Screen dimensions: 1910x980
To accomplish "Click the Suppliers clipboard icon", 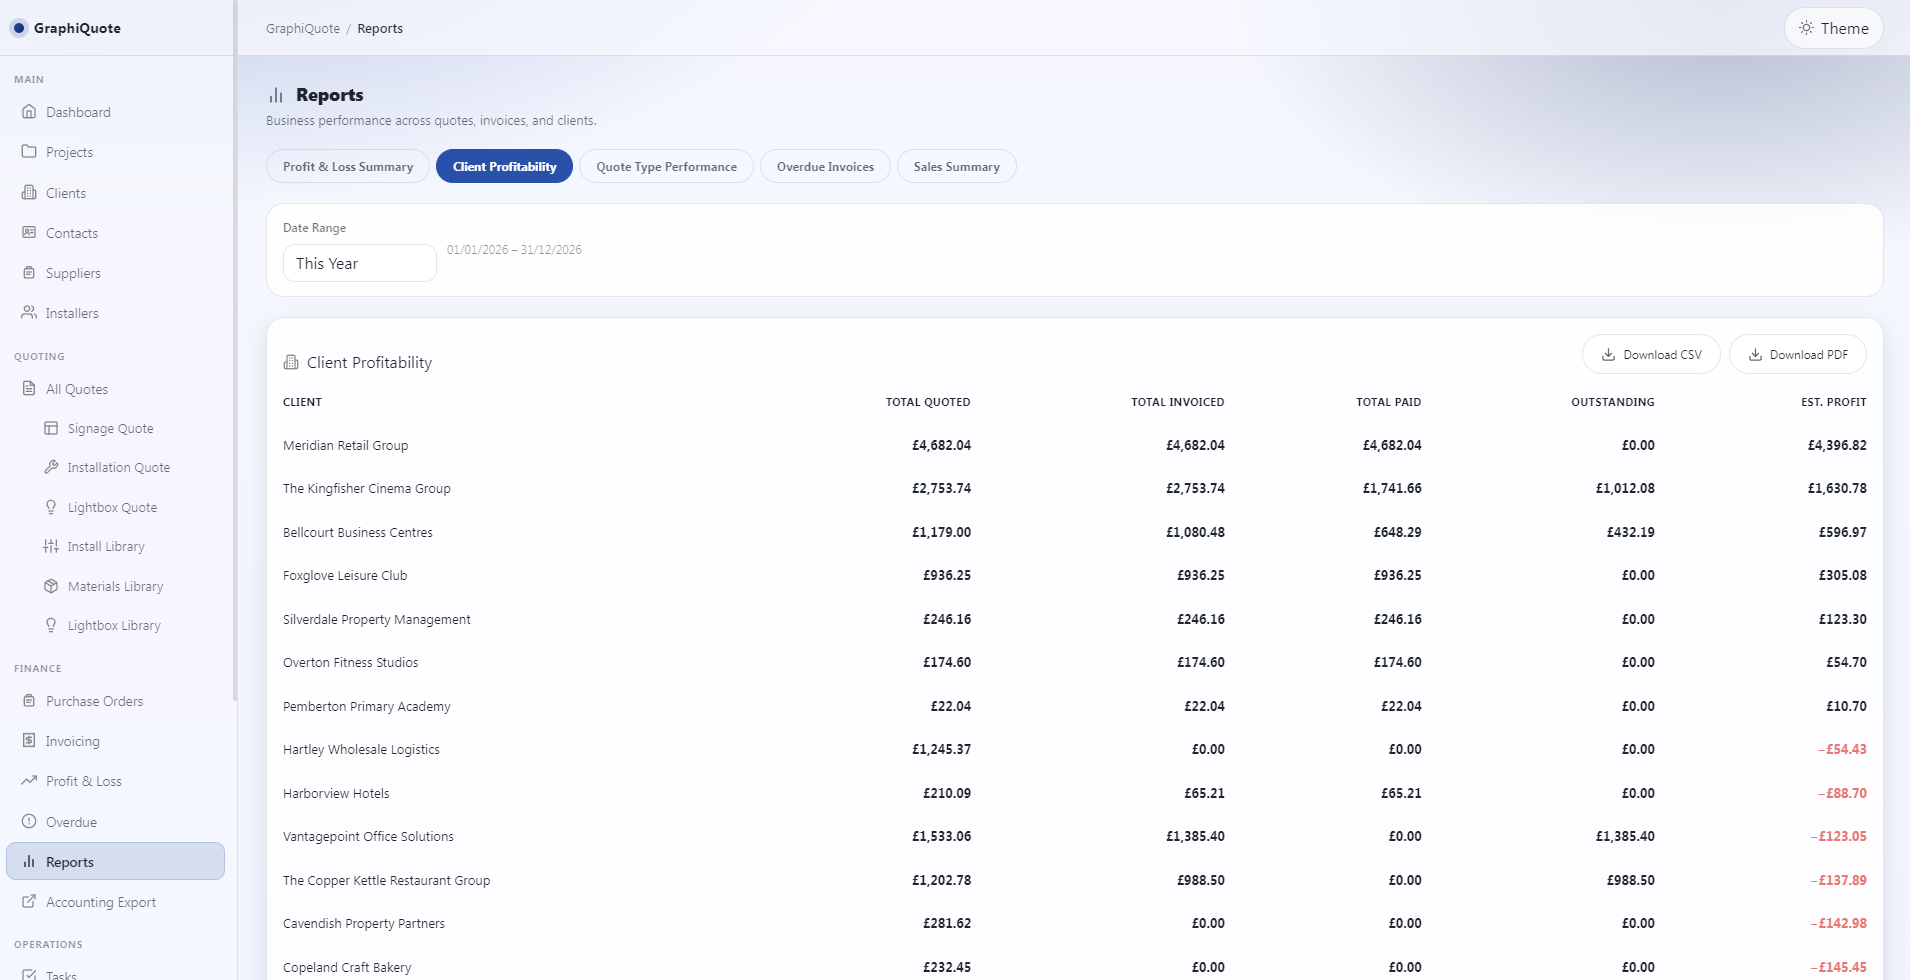I will coord(29,273).
